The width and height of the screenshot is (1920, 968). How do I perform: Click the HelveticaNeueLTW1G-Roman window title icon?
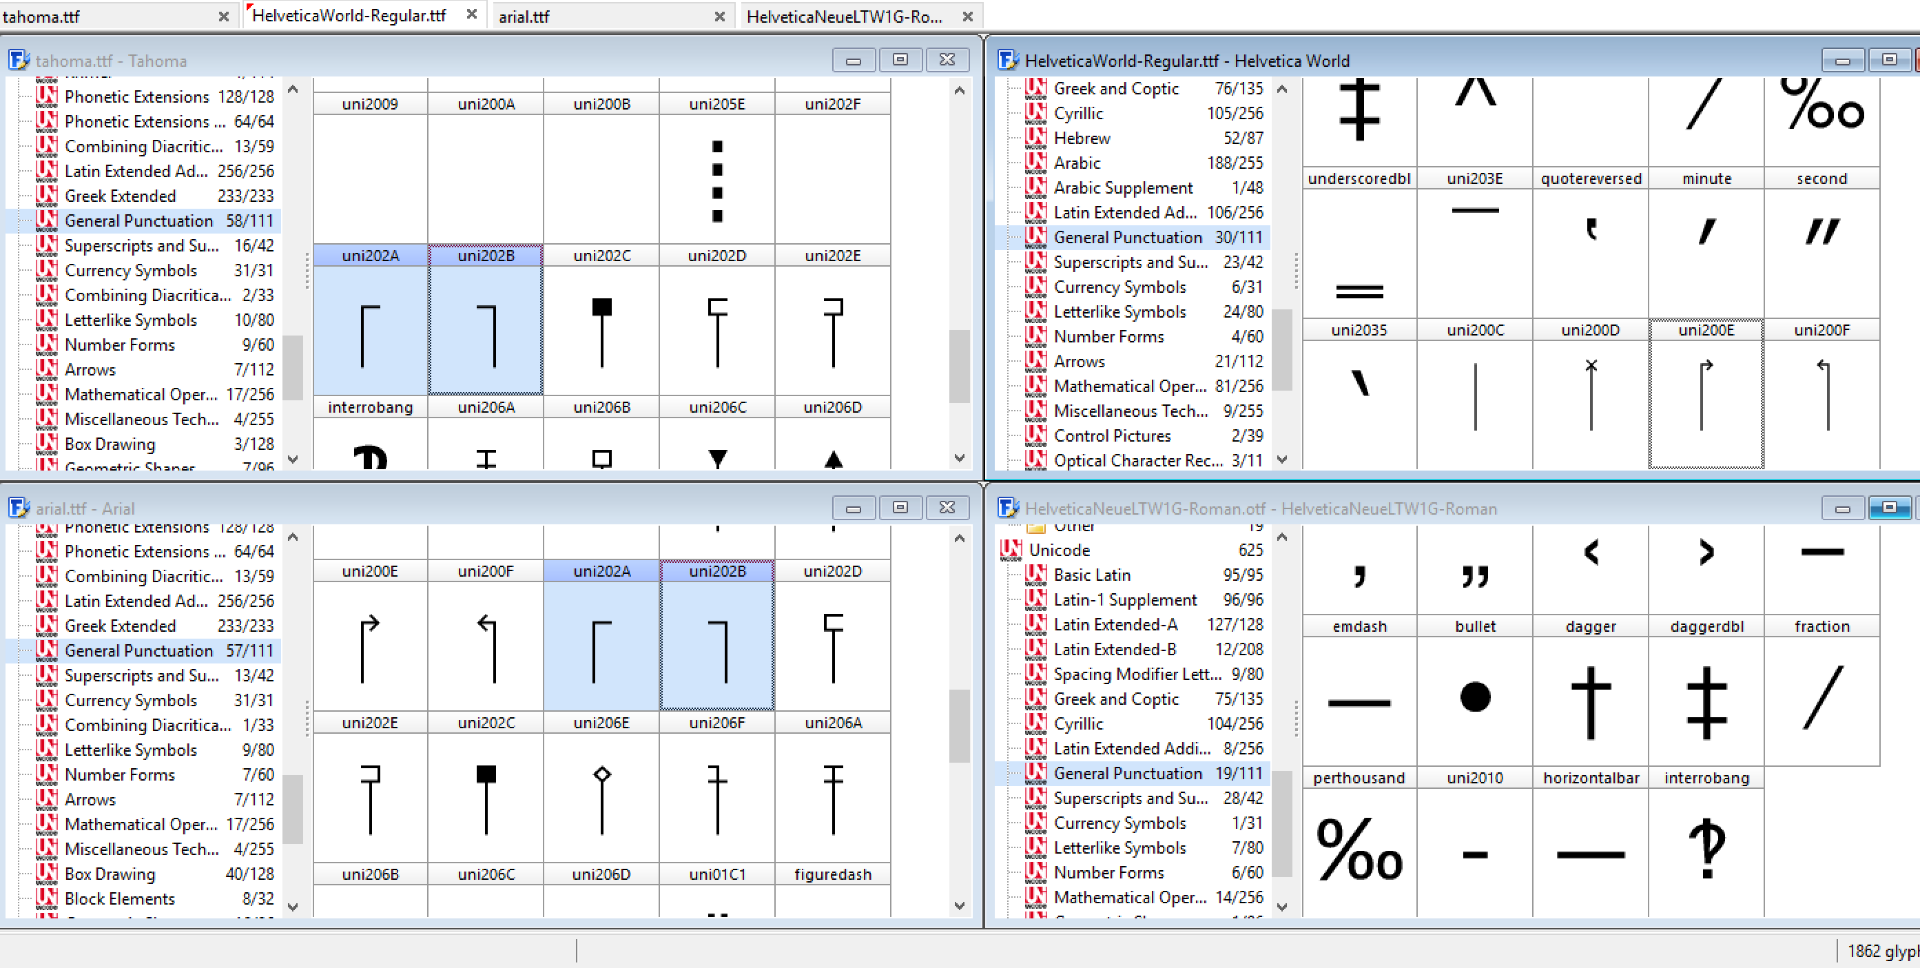point(1008,508)
